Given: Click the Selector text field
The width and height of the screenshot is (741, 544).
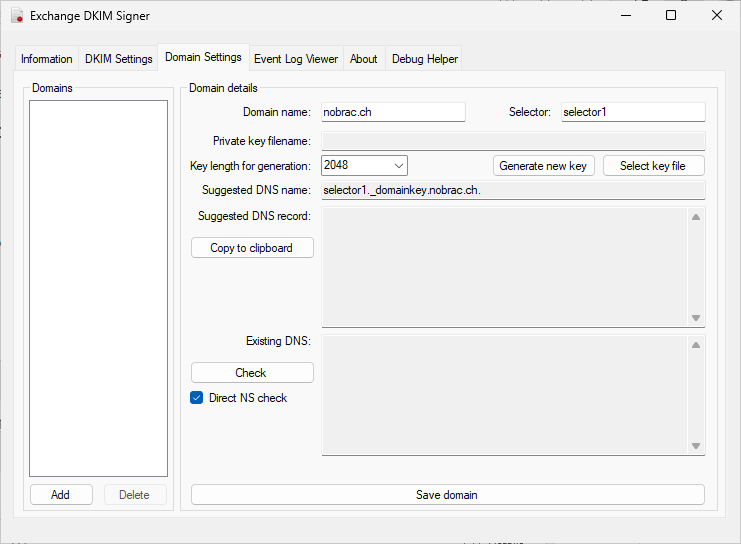Looking at the screenshot, I should coord(633,112).
